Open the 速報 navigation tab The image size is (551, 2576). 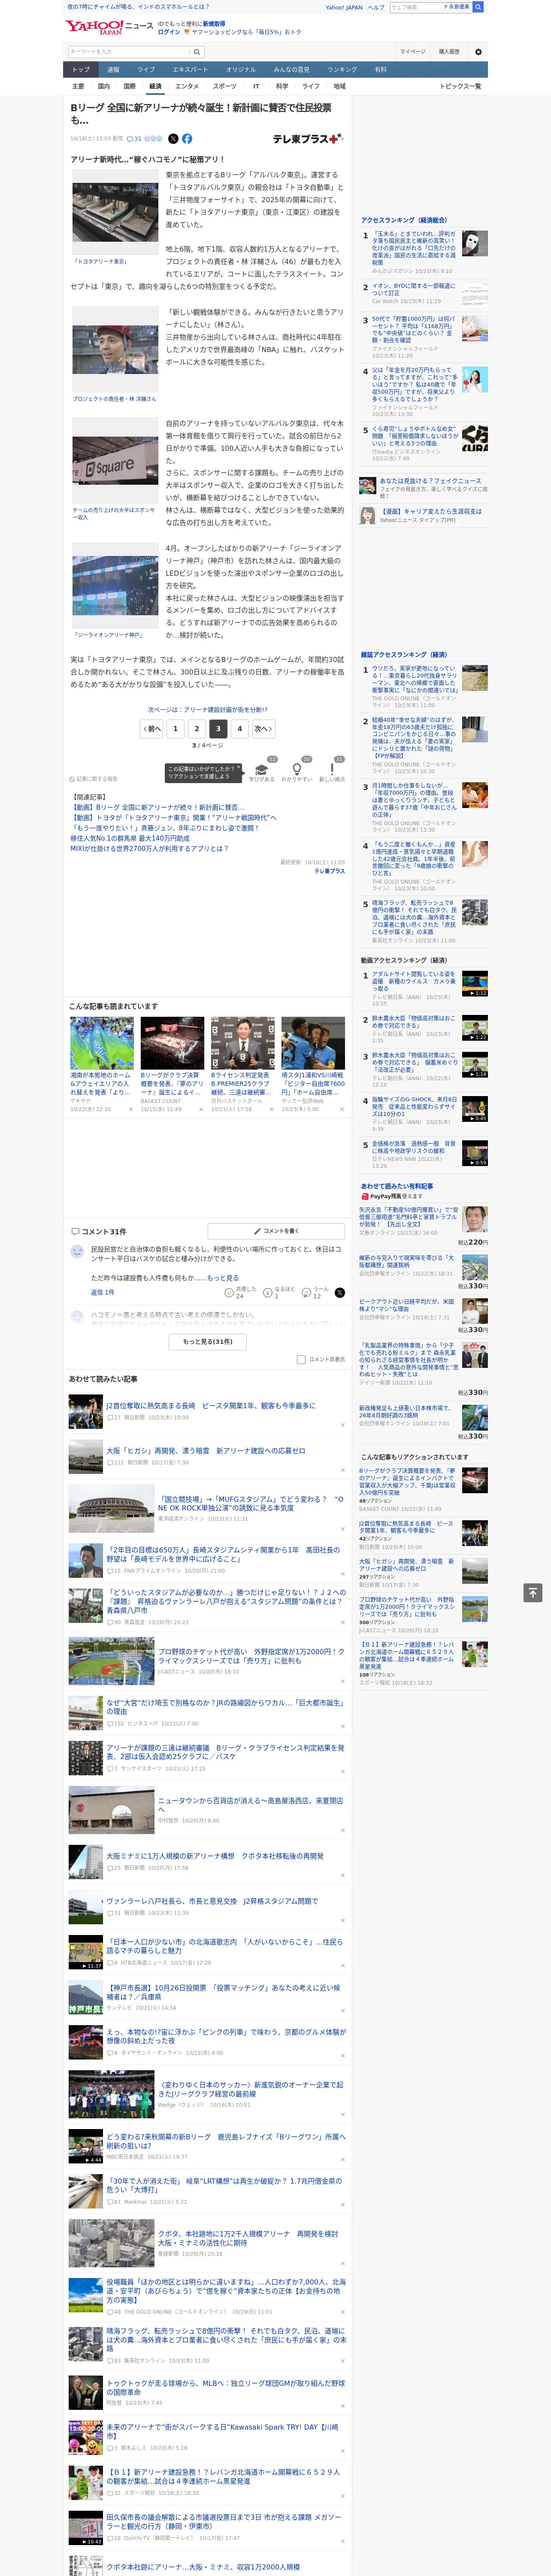point(113,70)
